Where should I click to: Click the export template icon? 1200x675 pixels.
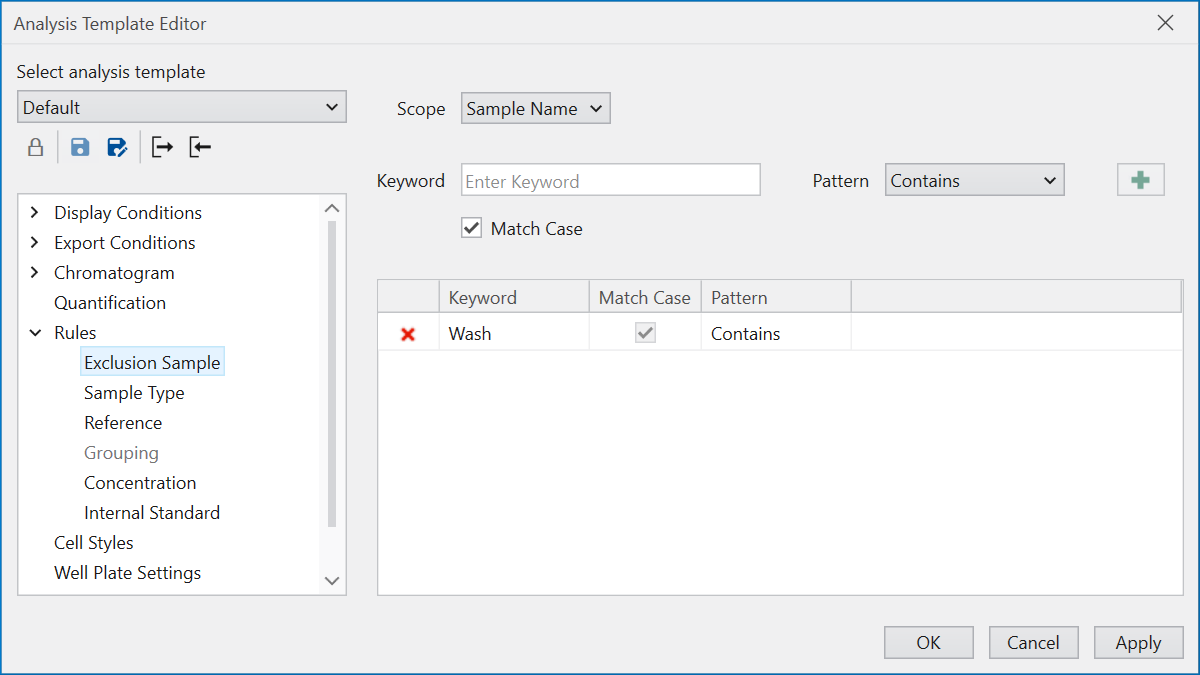(162, 148)
